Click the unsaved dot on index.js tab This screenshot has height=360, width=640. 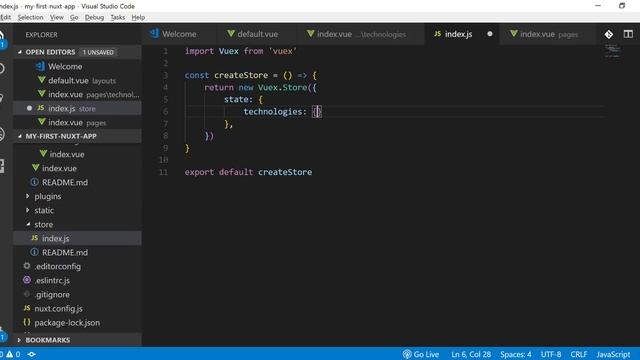[x=490, y=34]
